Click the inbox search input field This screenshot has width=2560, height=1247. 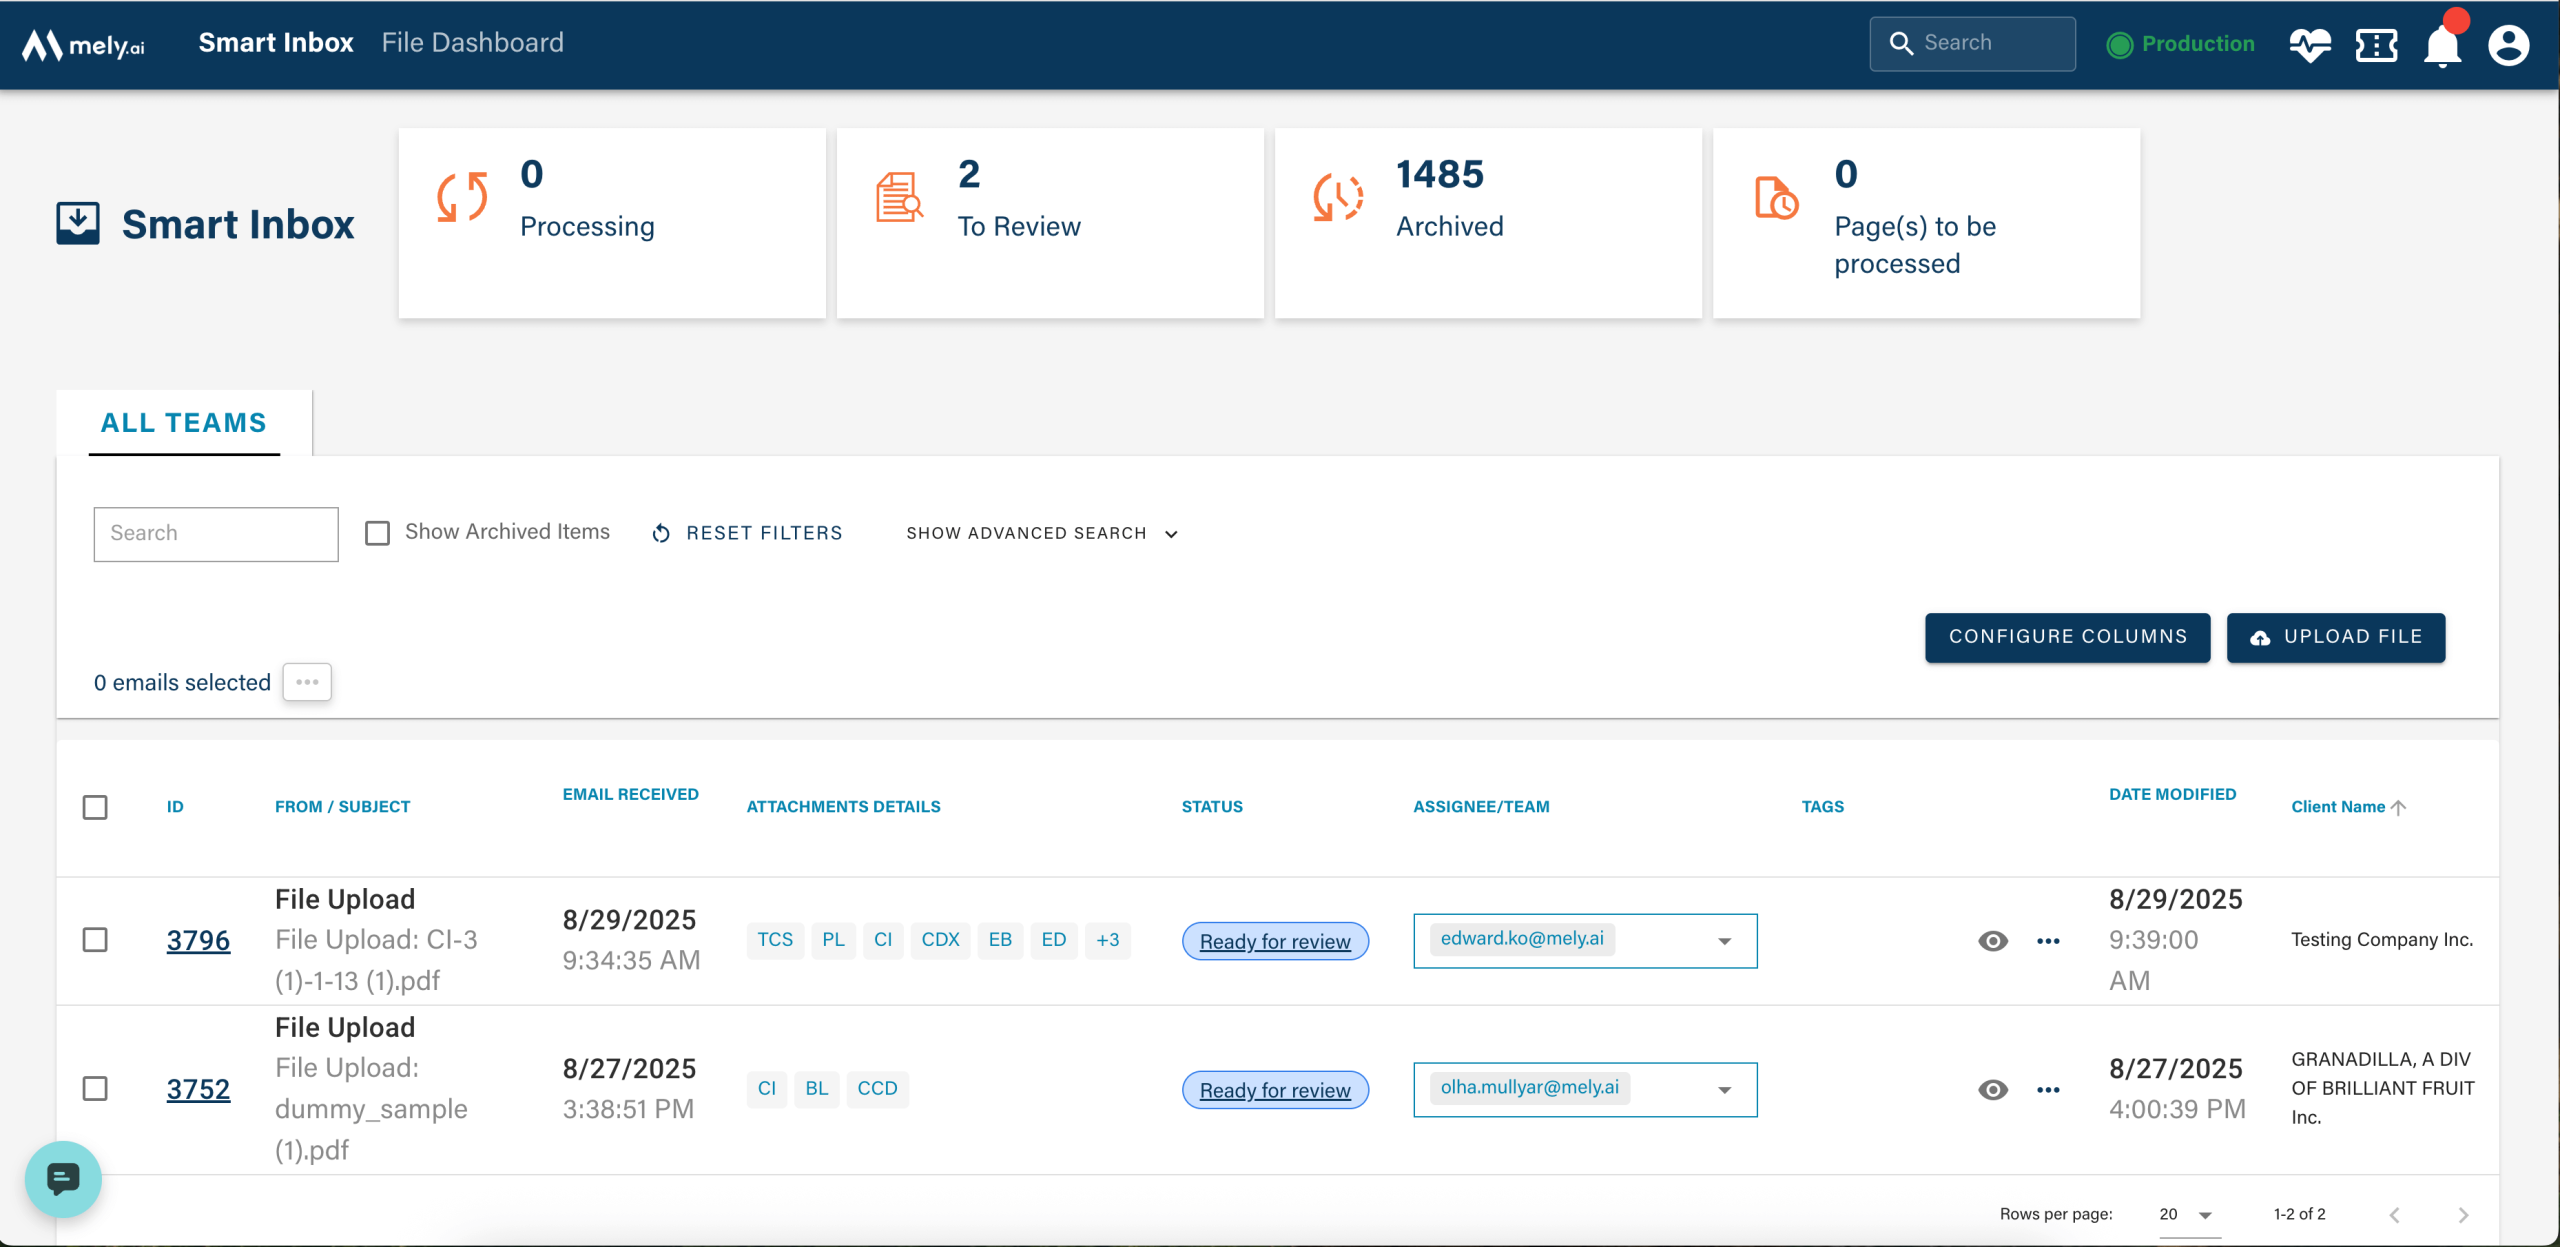pos(216,533)
